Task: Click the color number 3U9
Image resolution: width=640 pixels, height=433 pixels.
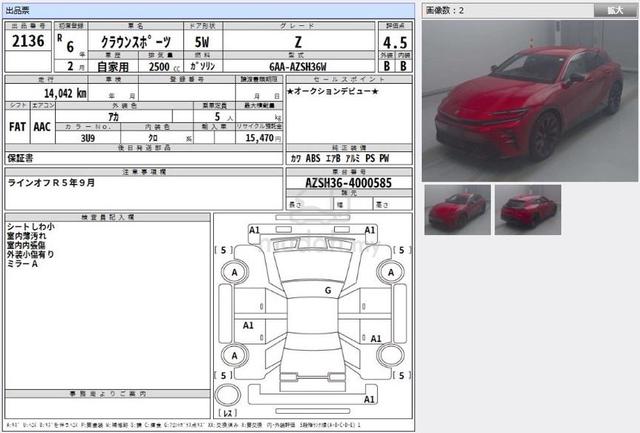Action: pos(88,138)
